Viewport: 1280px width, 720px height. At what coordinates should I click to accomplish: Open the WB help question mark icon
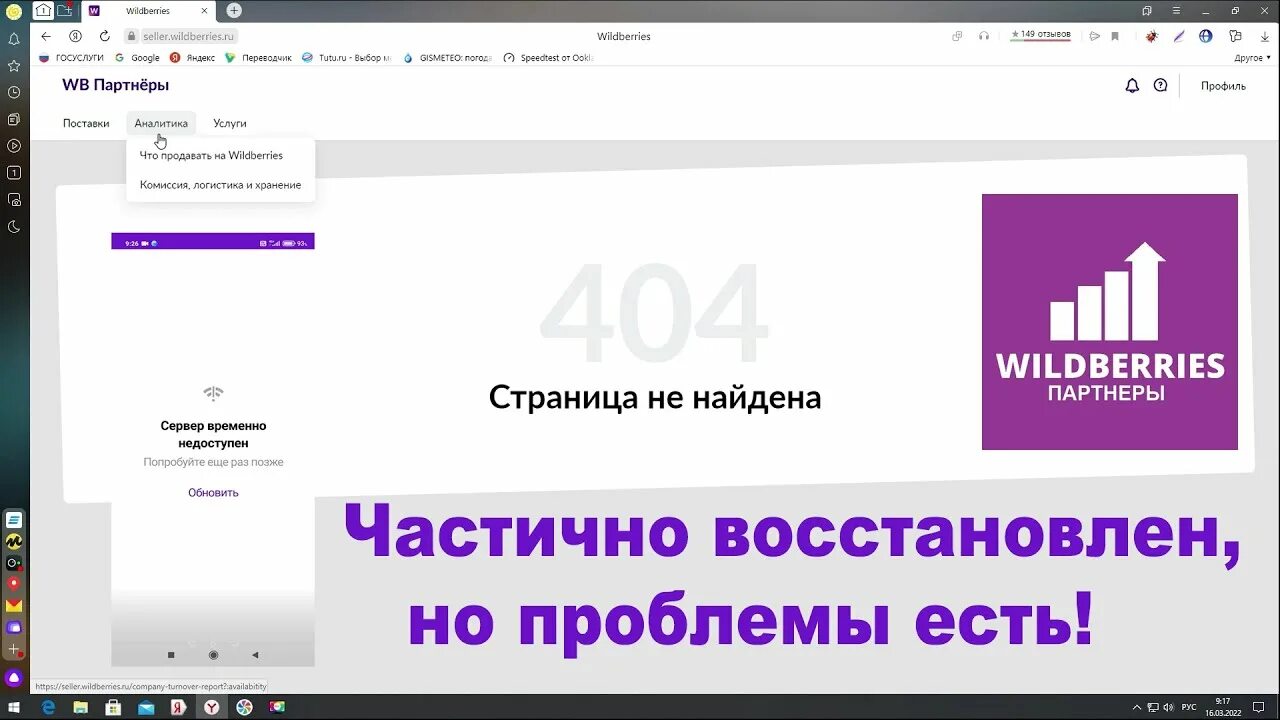coord(1160,86)
